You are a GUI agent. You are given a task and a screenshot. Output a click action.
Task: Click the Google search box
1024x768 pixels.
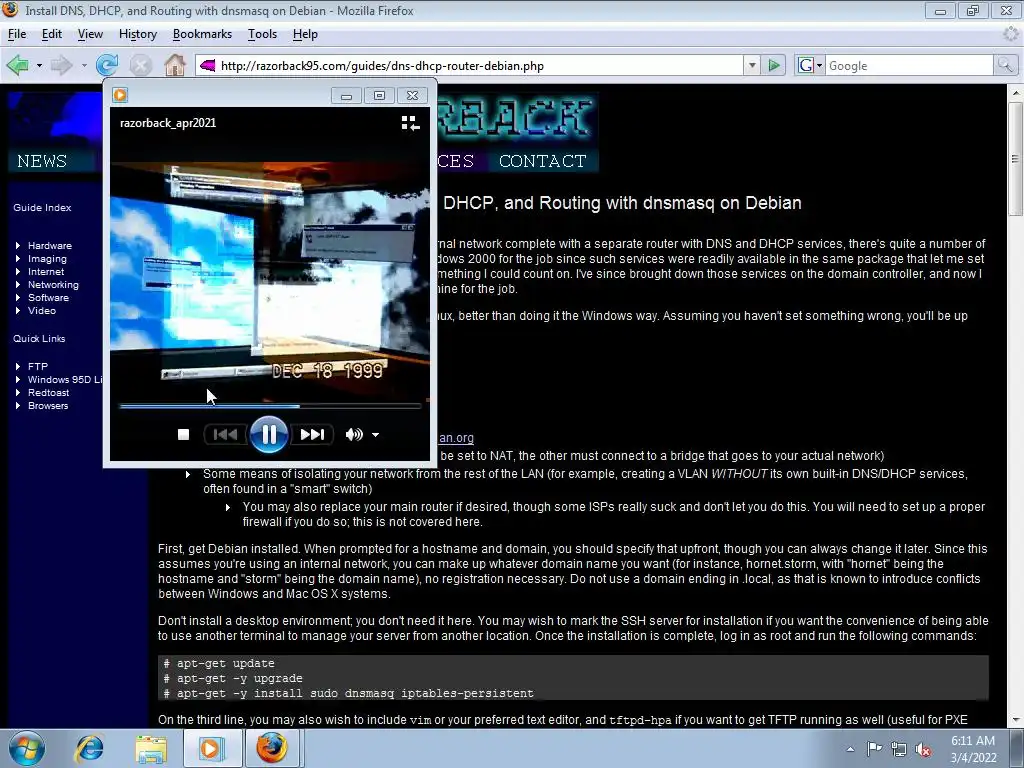coord(910,65)
